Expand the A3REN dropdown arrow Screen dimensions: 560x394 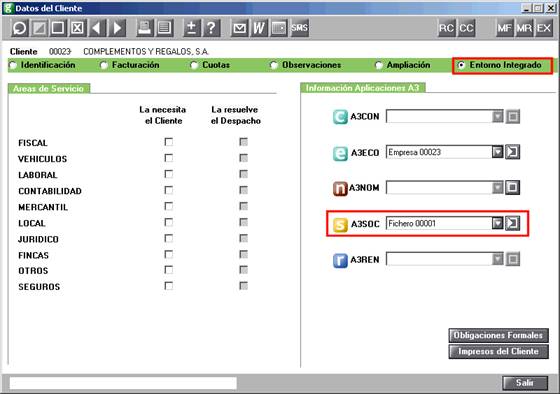(498, 259)
